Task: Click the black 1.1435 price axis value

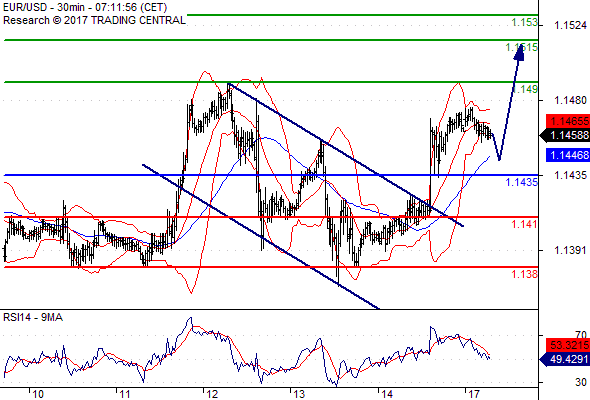Action: [x=570, y=175]
